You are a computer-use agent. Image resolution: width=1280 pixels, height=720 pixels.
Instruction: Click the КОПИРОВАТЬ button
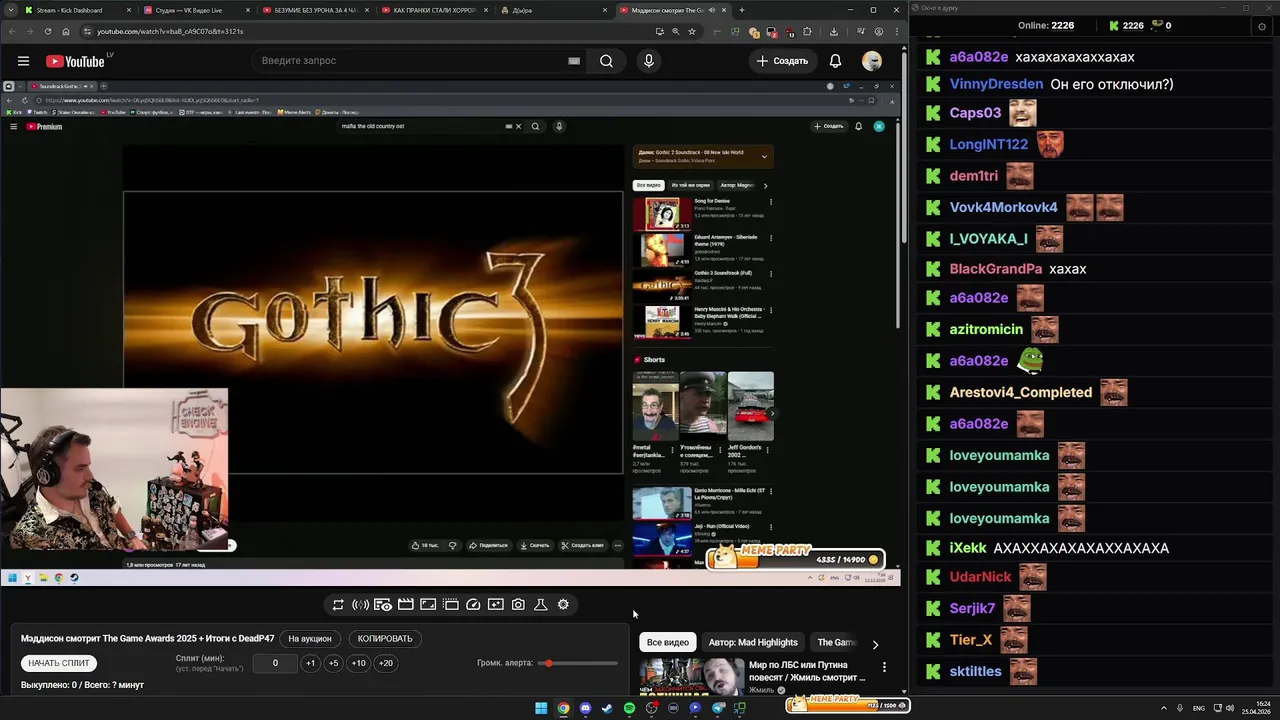385,638
